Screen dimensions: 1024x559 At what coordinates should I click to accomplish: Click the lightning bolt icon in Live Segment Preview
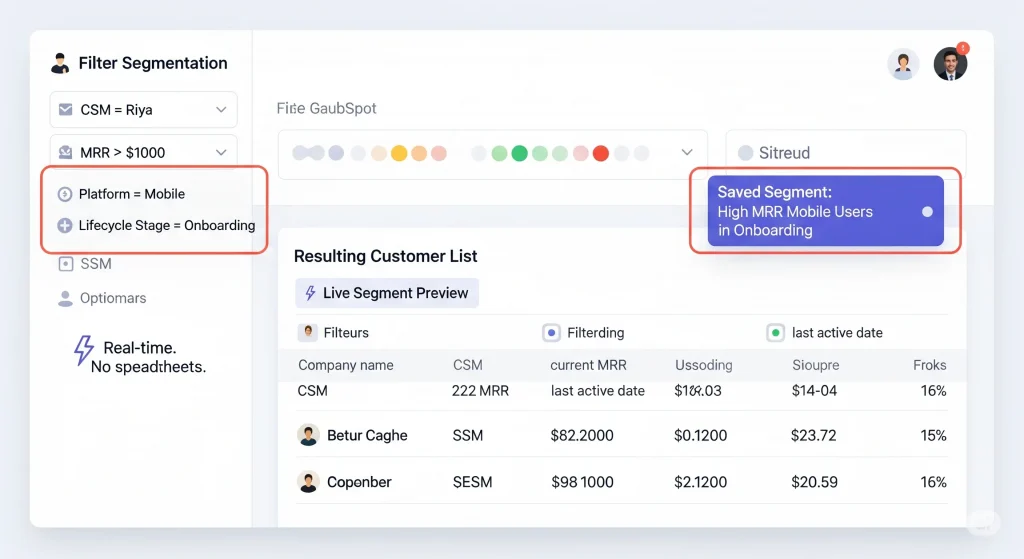pyautogui.click(x=310, y=293)
